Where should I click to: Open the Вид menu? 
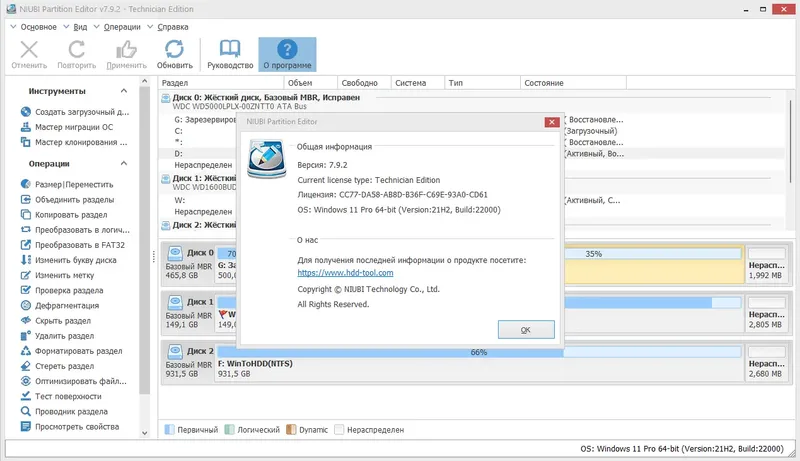(x=80, y=27)
